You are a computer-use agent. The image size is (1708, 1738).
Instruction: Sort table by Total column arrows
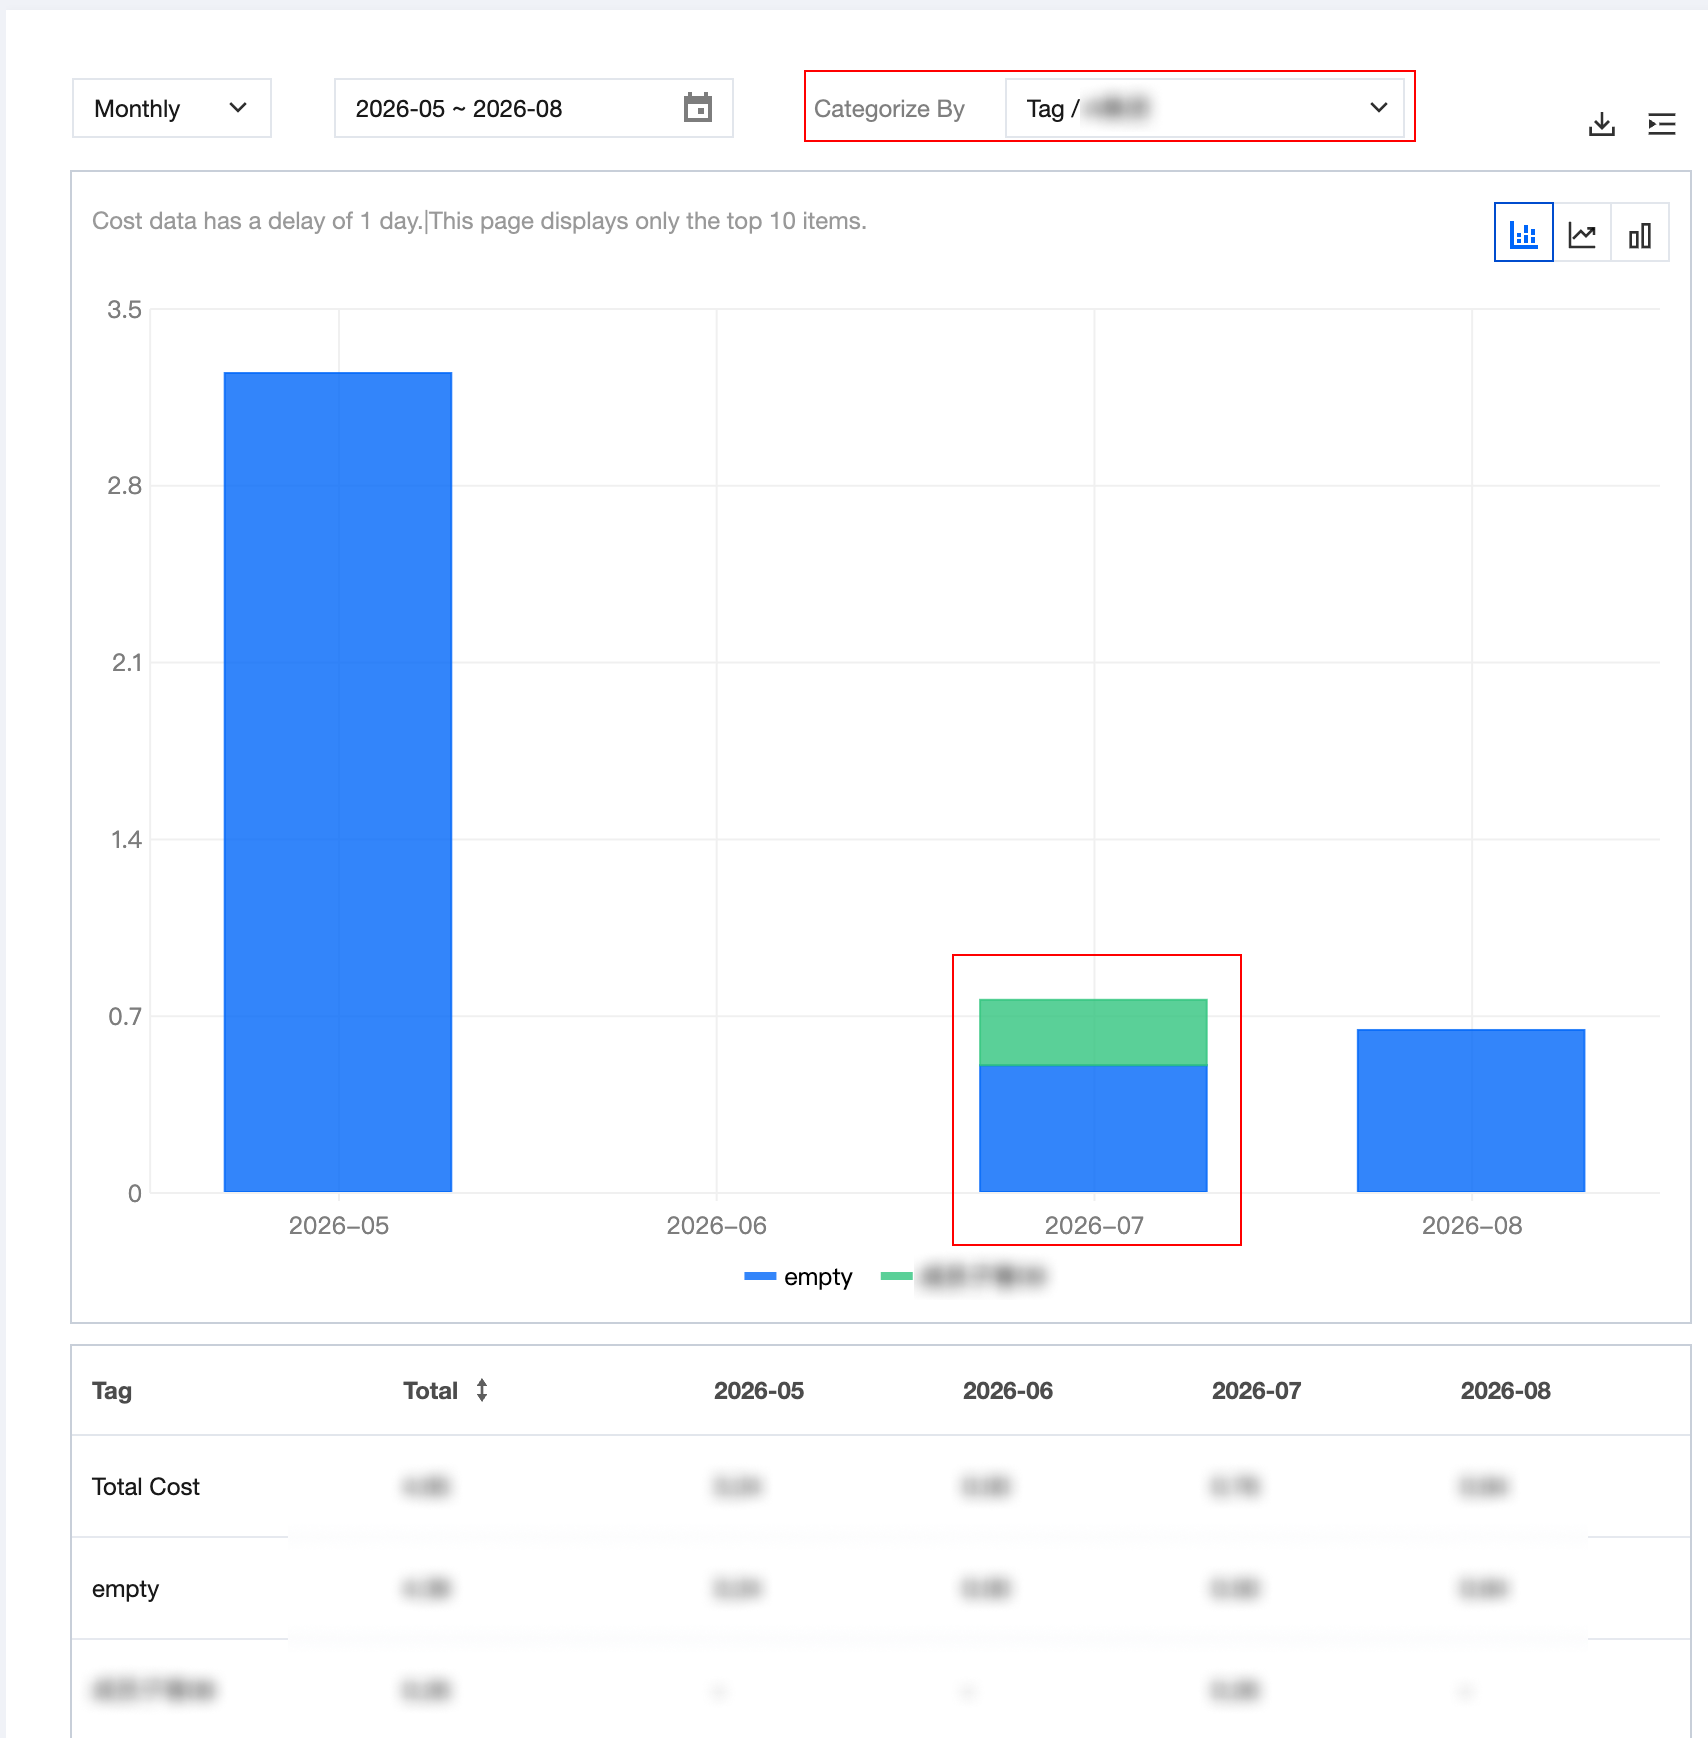tap(482, 1390)
